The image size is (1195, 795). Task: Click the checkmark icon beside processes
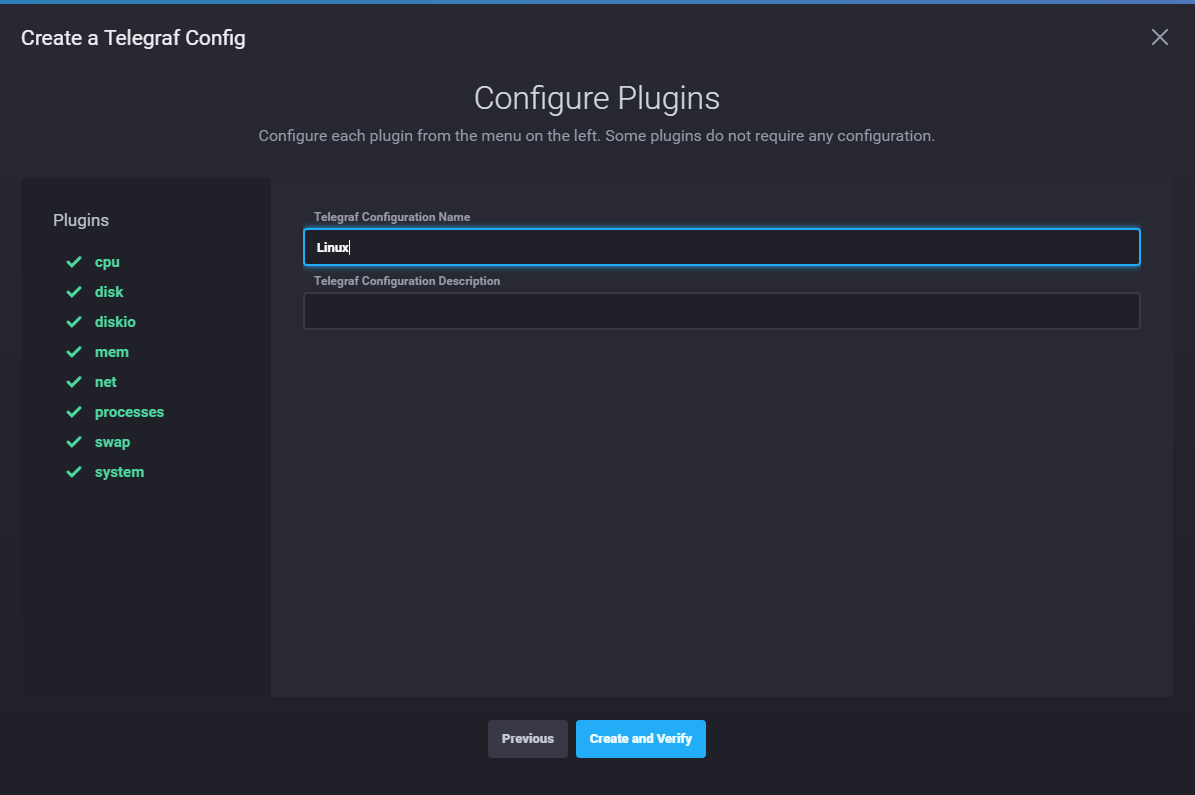pyautogui.click(x=74, y=412)
